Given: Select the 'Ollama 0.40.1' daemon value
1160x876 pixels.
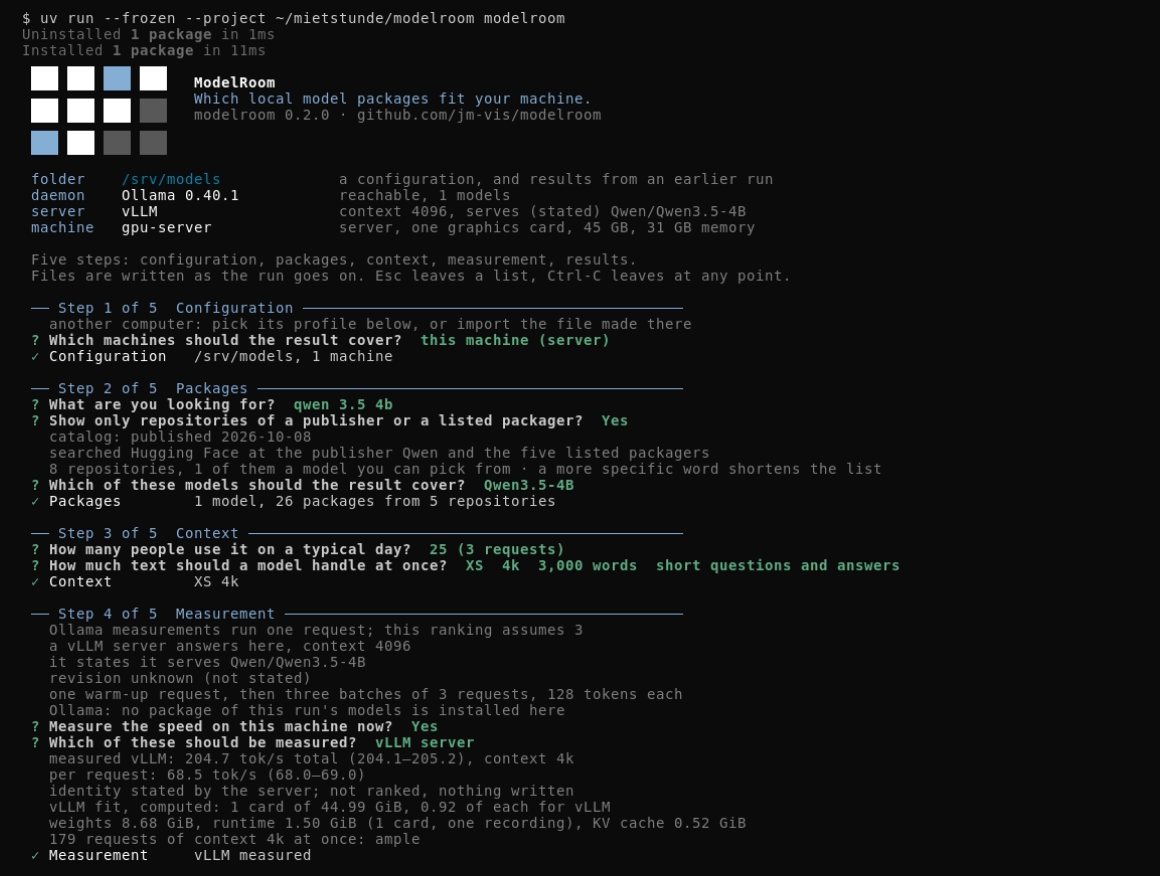Looking at the screenshot, I should click(x=180, y=195).
